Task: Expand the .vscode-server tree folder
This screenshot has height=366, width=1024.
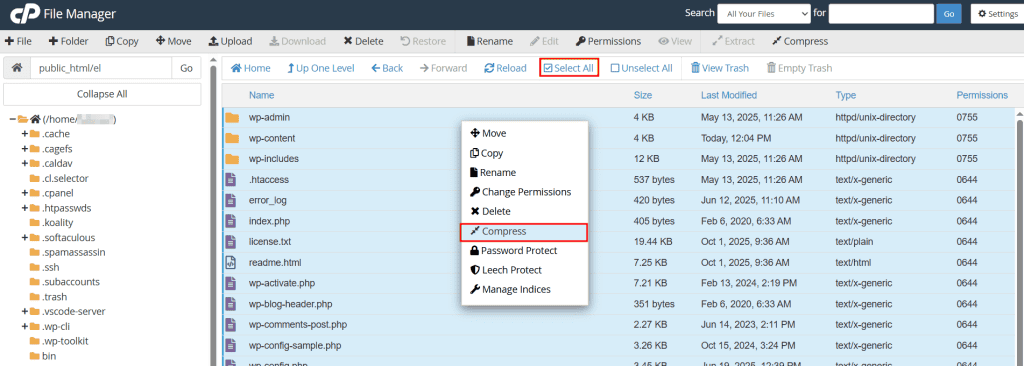Action: pyautogui.click(x=25, y=311)
